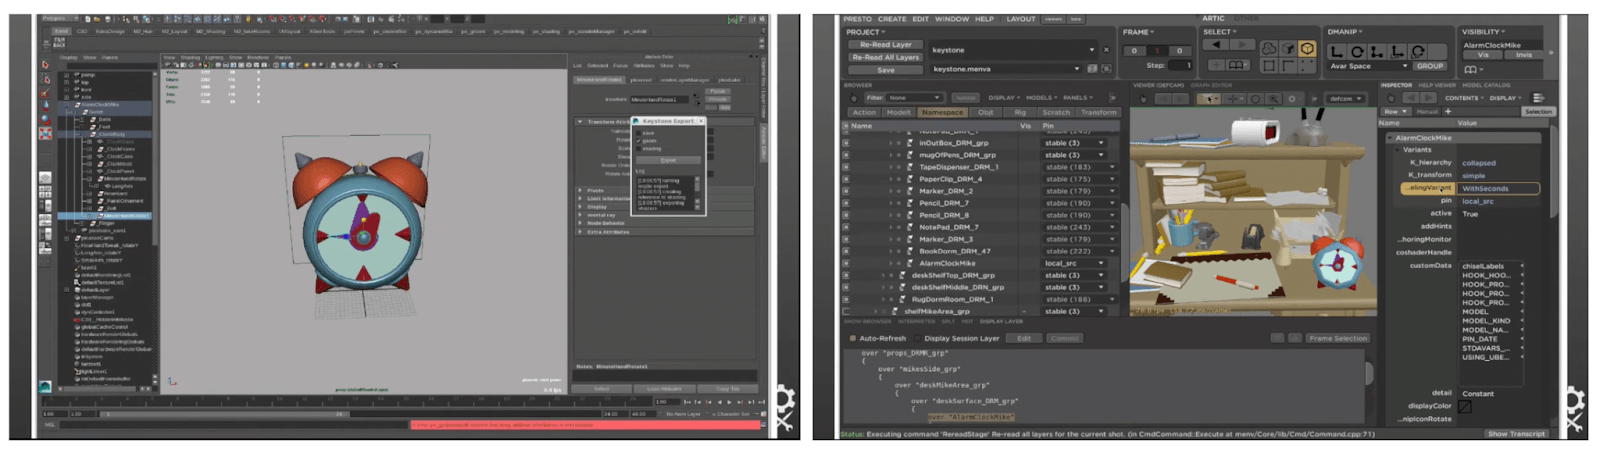Open the CREATE menu in Presto
This screenshot has height=453, width=1600.
pos(892,19)
